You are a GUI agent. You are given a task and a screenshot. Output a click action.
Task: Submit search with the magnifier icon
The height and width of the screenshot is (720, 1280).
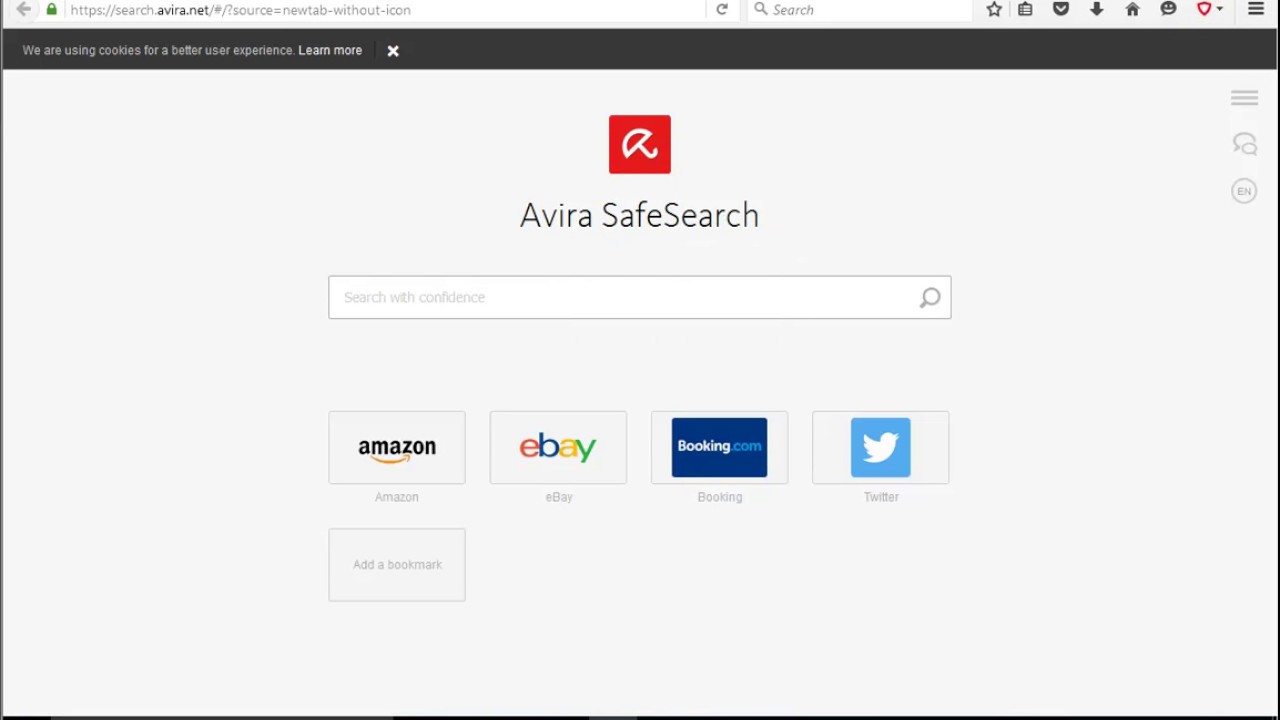pos(930,297)
